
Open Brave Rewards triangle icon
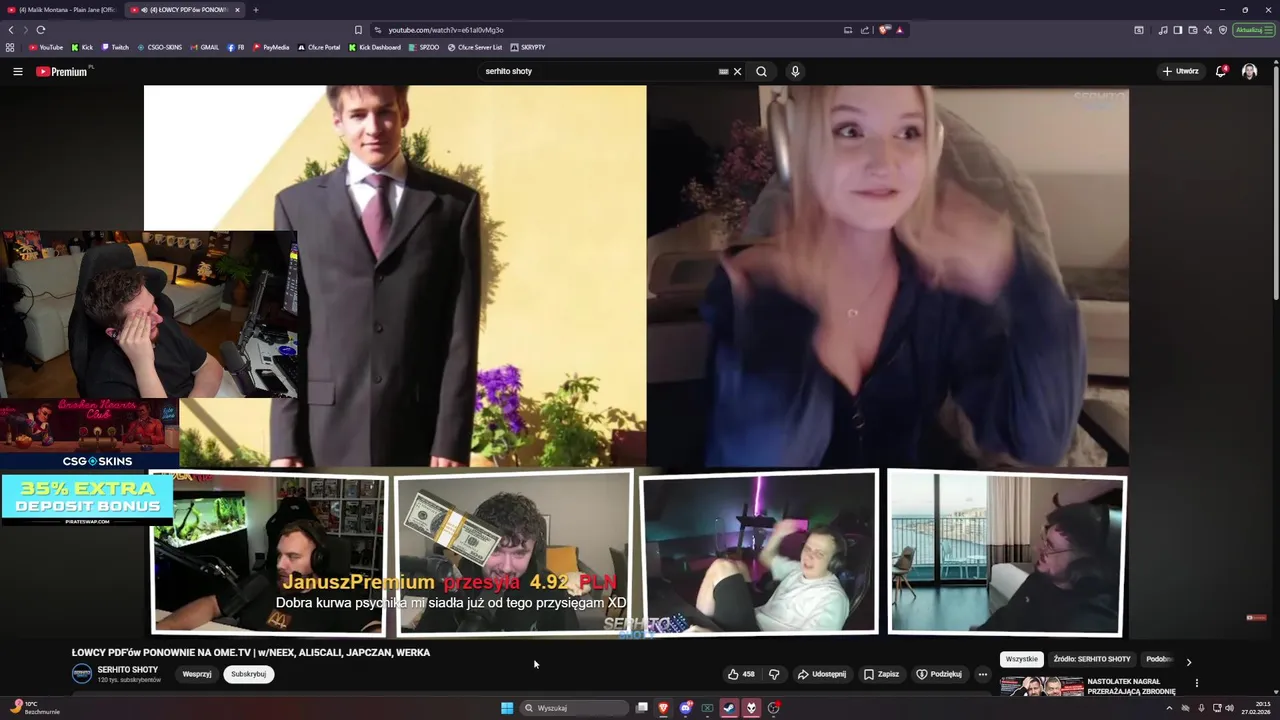[900, 30]
